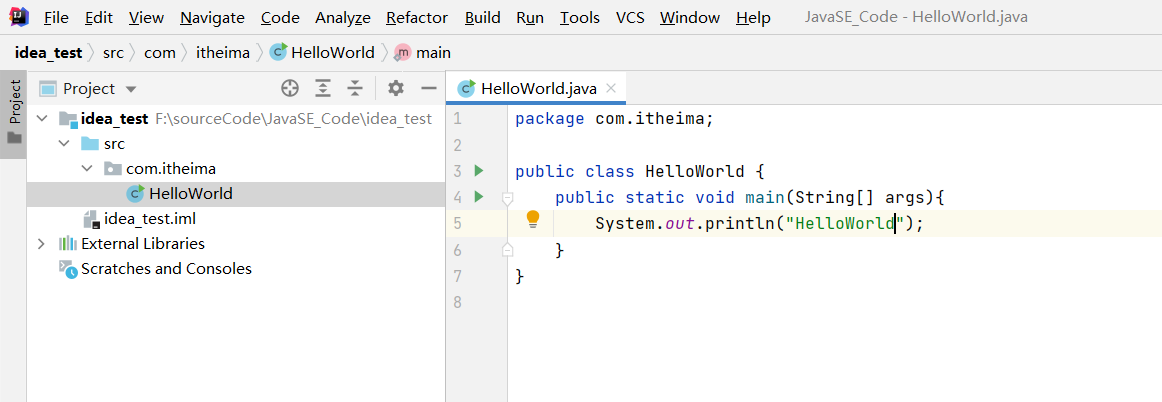The width and height of the screenshot is (1162, 402).
Task: Collapse the src folder node
Action: pyautogui.click(x=64, y=144)
